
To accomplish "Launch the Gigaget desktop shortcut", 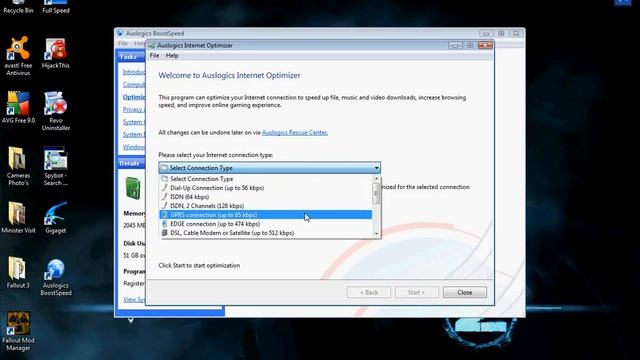I will (56, 217).
